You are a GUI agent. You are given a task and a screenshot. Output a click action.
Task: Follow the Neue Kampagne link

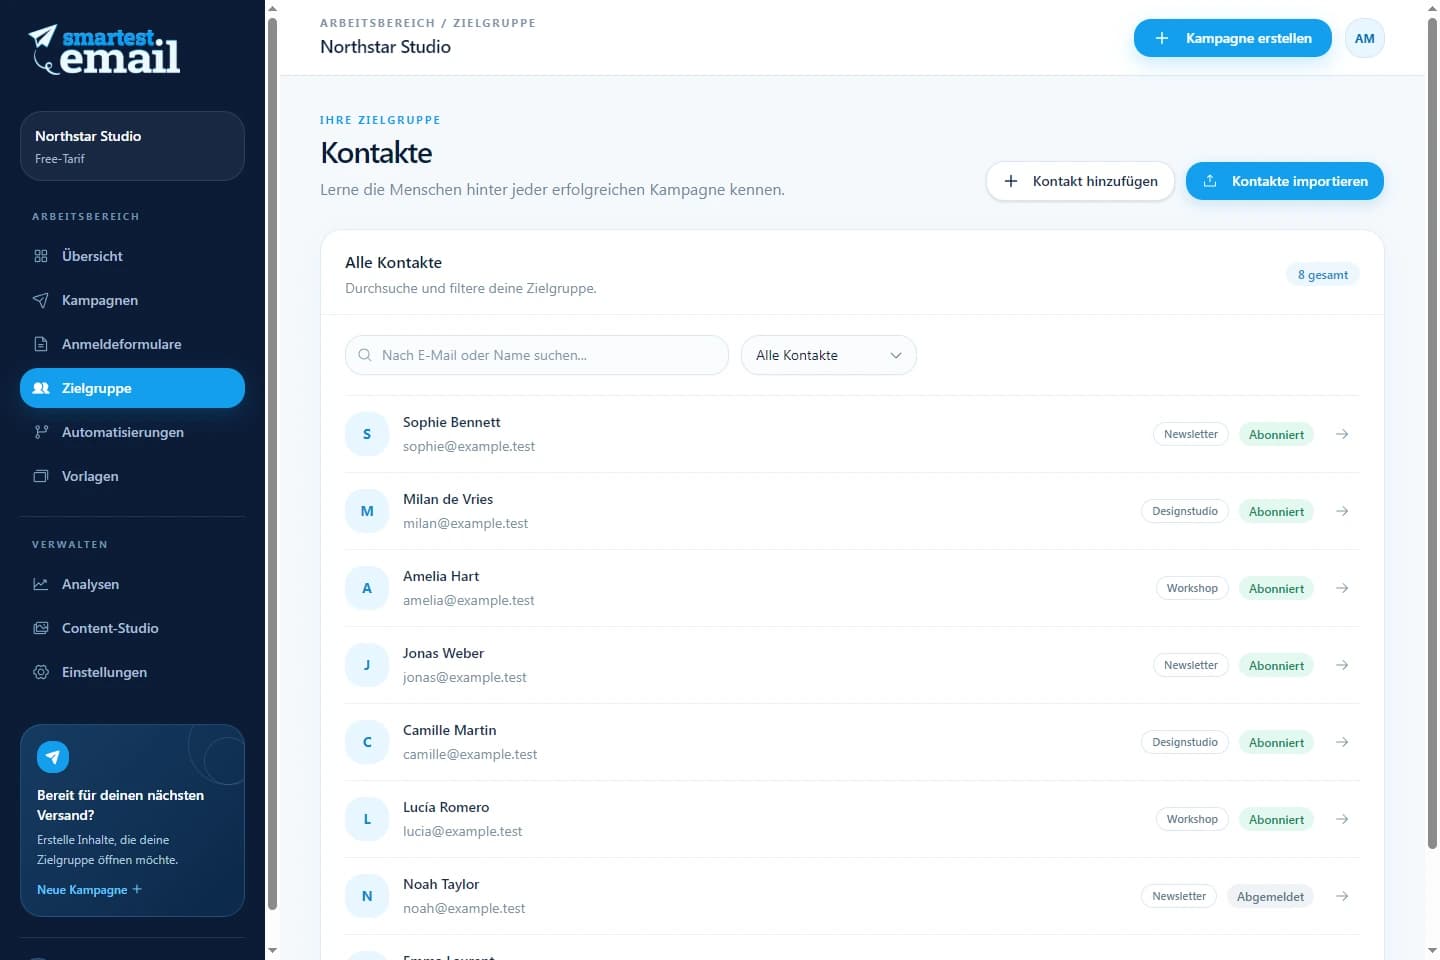pyautogui.click(x=89, y=889)
